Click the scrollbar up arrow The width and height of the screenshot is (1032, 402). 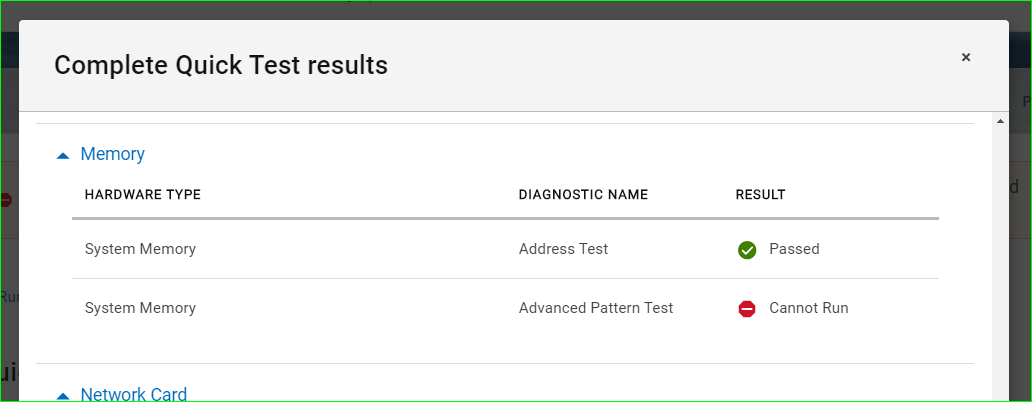click(1000, 122)
